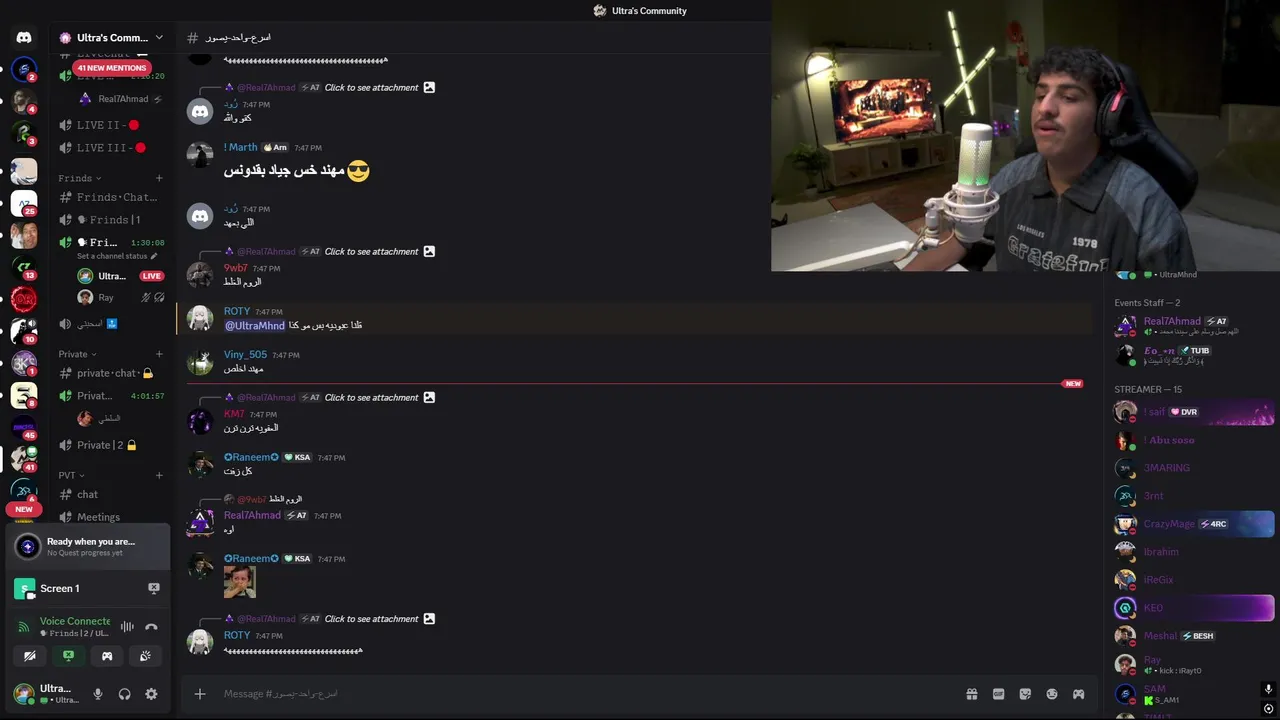Disconnect from voice with the hang-up icon
This screenshot has height=720, width=1280.
(x=151, y=627)
